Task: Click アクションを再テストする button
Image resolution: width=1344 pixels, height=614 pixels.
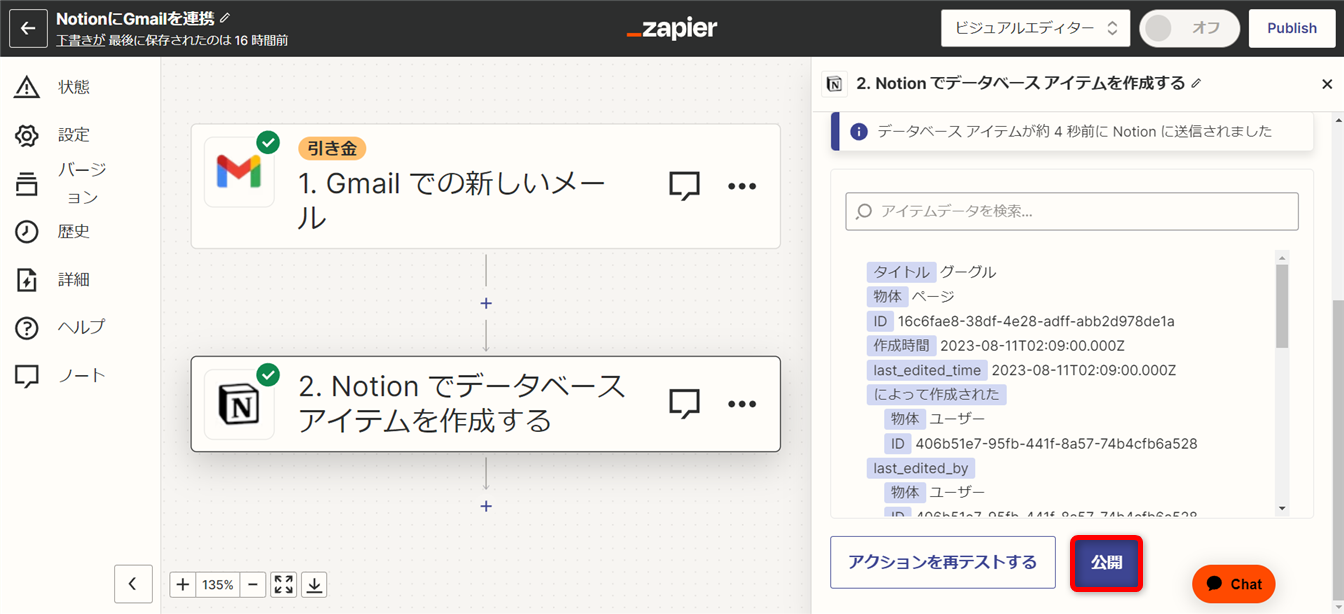Action: pos(942,563)
